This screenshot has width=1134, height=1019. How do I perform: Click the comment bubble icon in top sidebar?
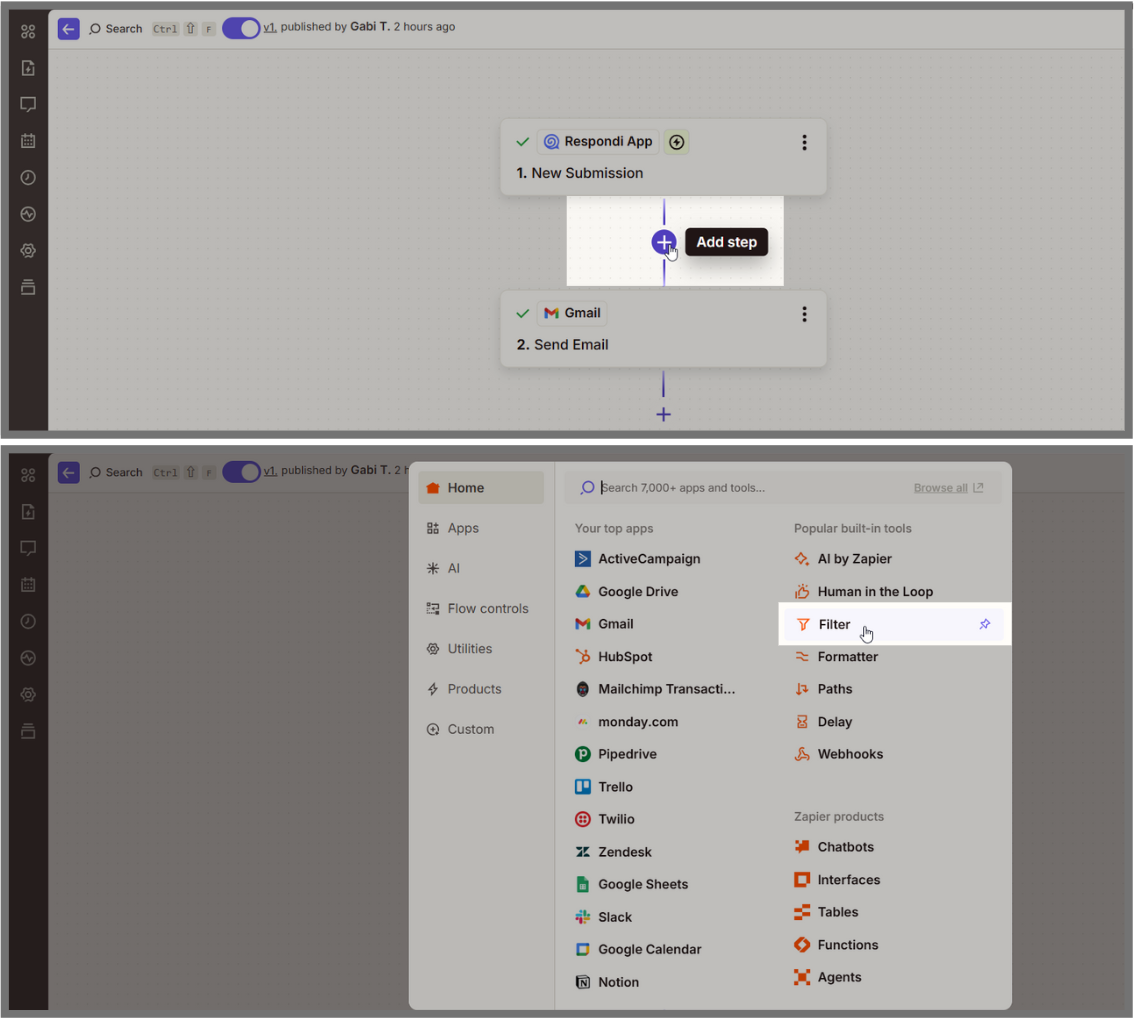coord(27,104)
